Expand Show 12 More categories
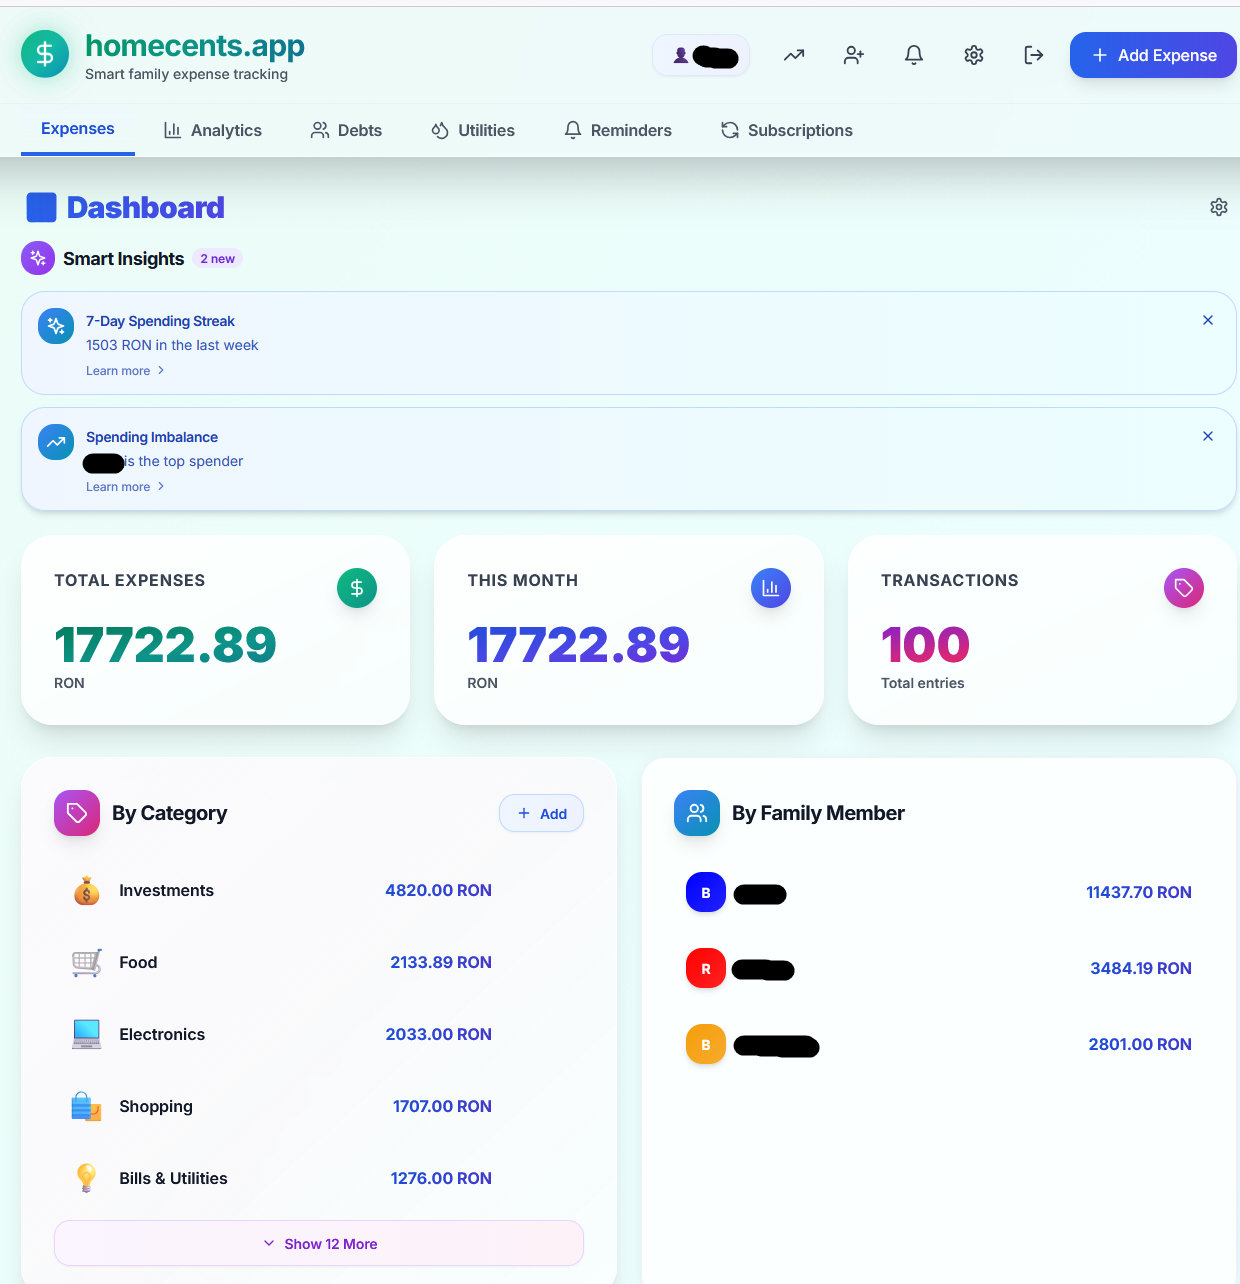This screenshot has height=1284, width=1240. [318, 1243]
